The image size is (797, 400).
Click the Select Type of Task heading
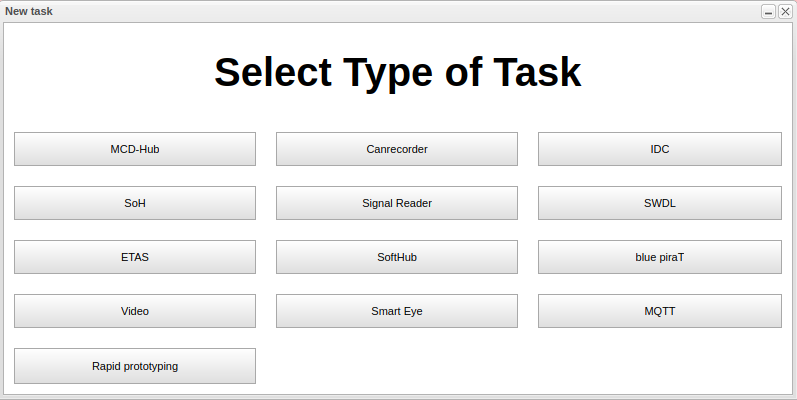tap(398, 73)
